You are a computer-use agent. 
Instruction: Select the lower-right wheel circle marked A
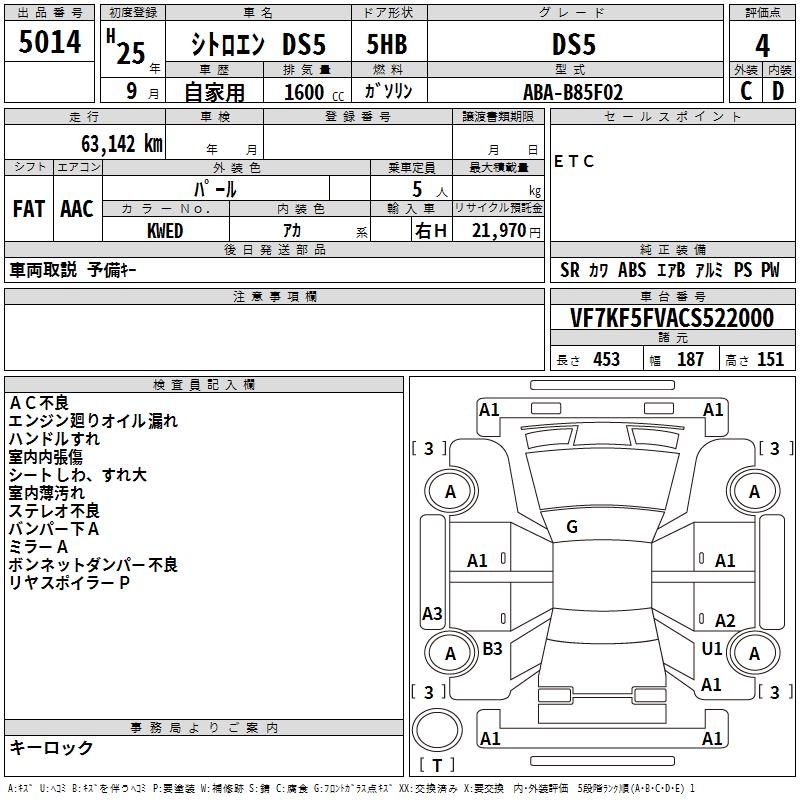[x=754, y=653]
